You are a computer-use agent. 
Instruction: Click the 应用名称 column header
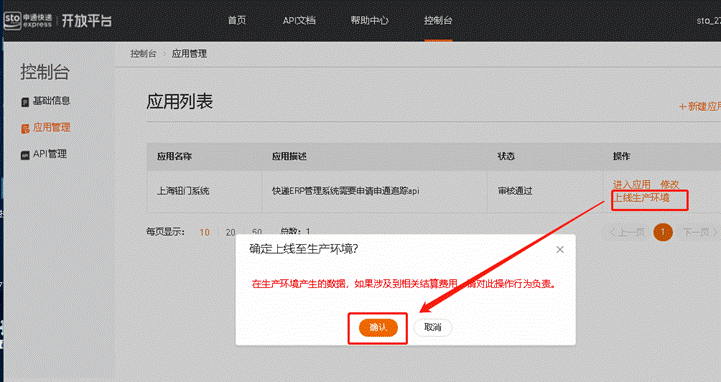pos(174,156)
